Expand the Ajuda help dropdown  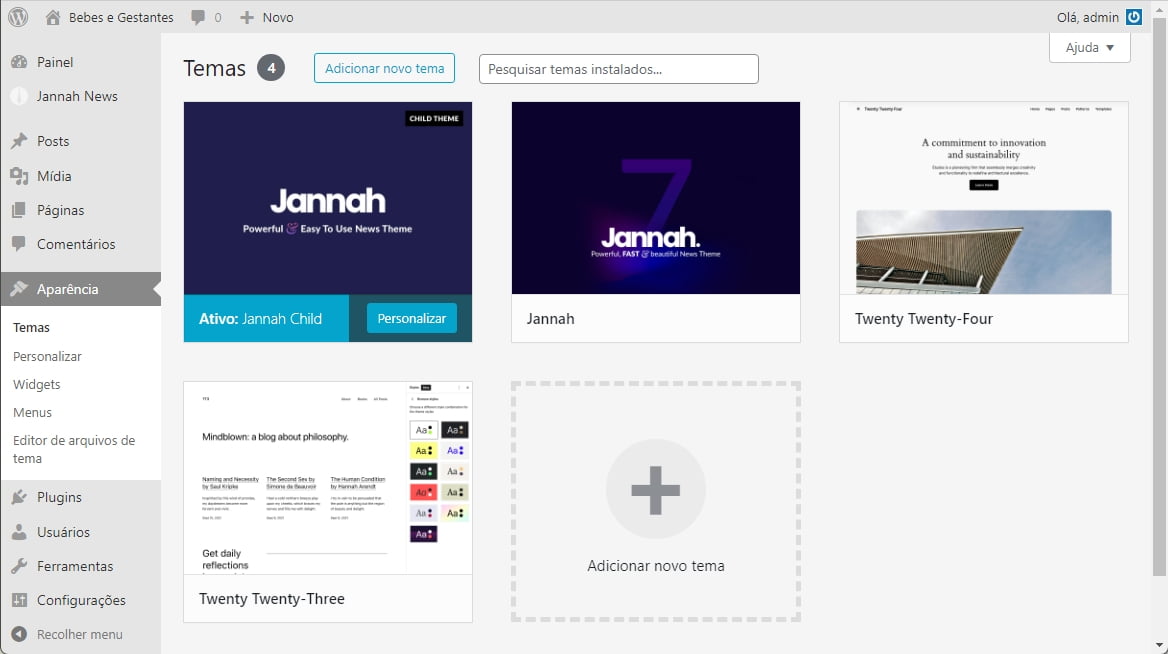click(1090, 47)
